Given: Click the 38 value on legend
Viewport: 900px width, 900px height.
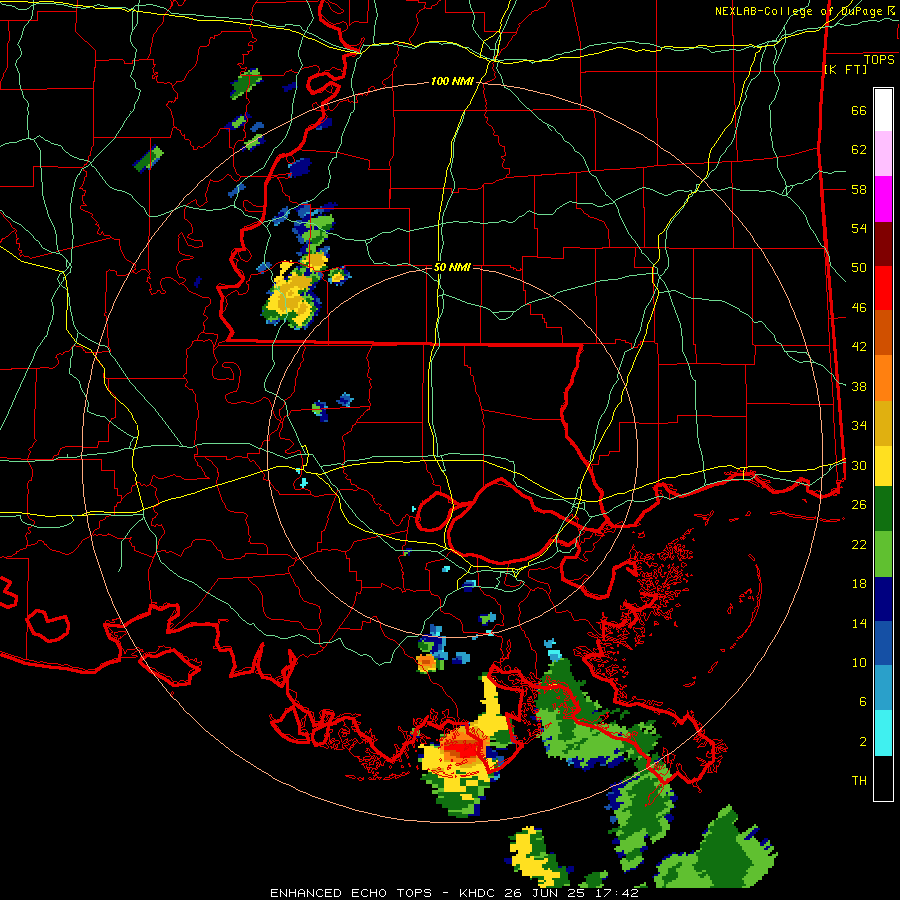Looking at the screenshot, I should [859, 386].
